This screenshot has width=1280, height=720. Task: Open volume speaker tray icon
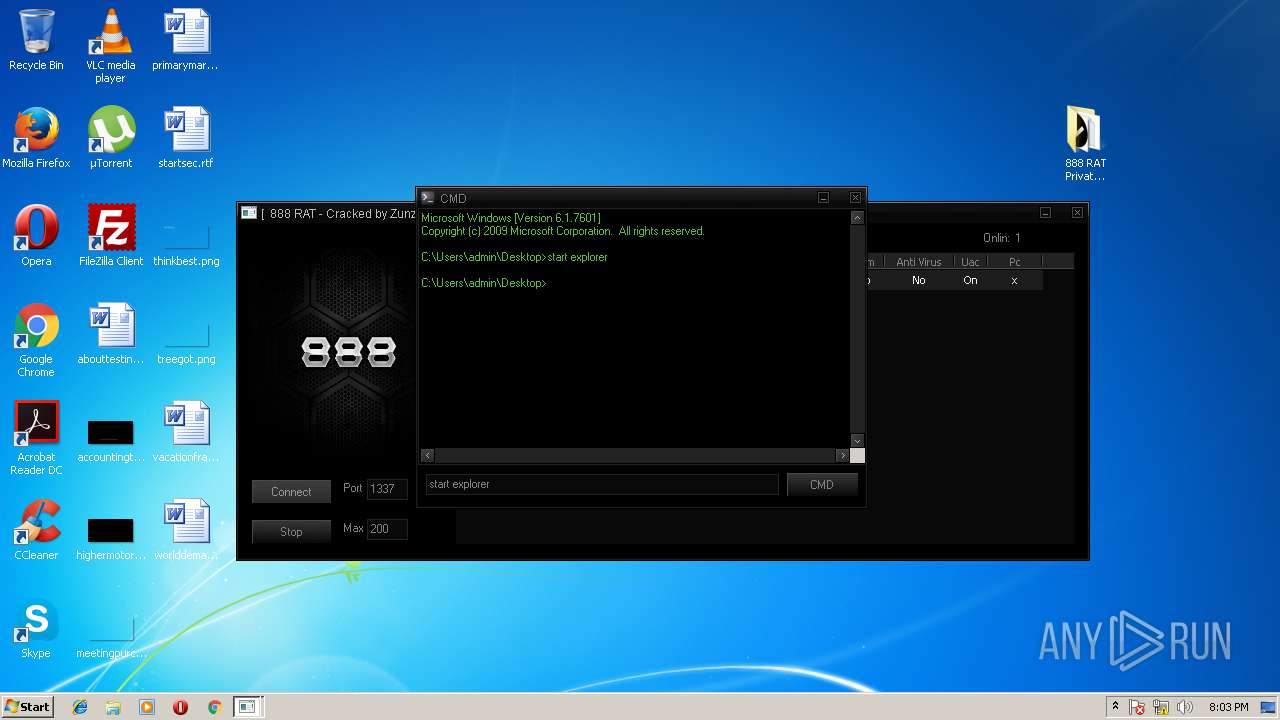[x=1185, y=707]
